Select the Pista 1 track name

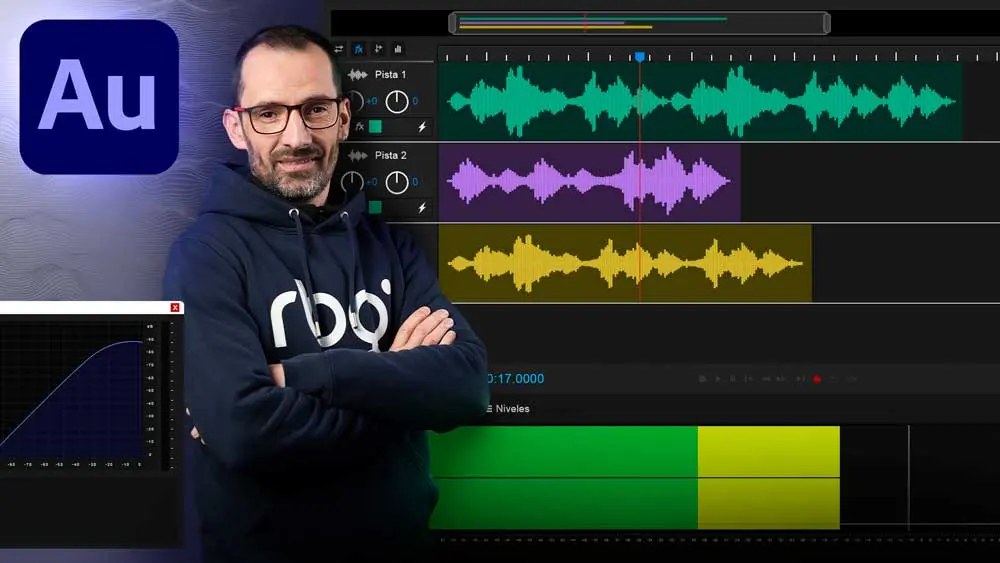point(390,75)
